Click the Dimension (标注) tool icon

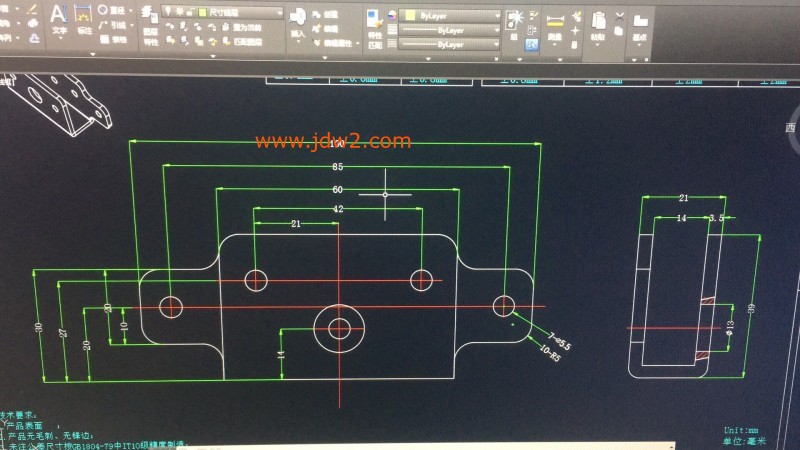click(x=85, y=17)
